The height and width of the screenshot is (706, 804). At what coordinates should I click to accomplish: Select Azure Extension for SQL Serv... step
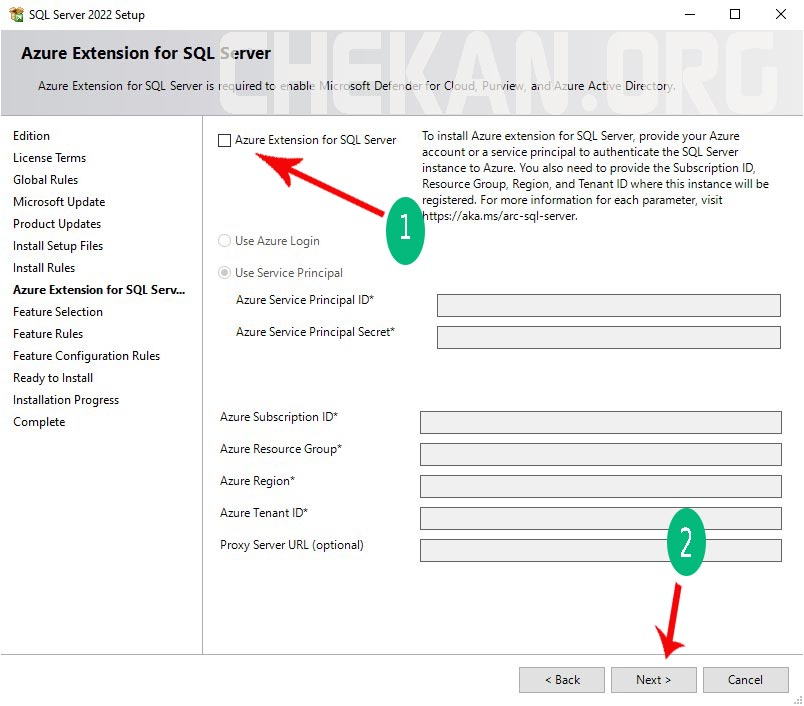99,290
